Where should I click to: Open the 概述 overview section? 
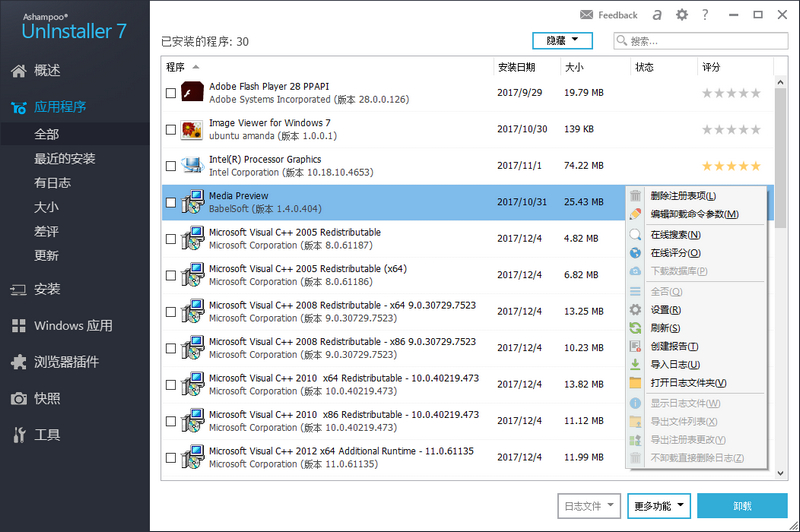click(36, 70)
